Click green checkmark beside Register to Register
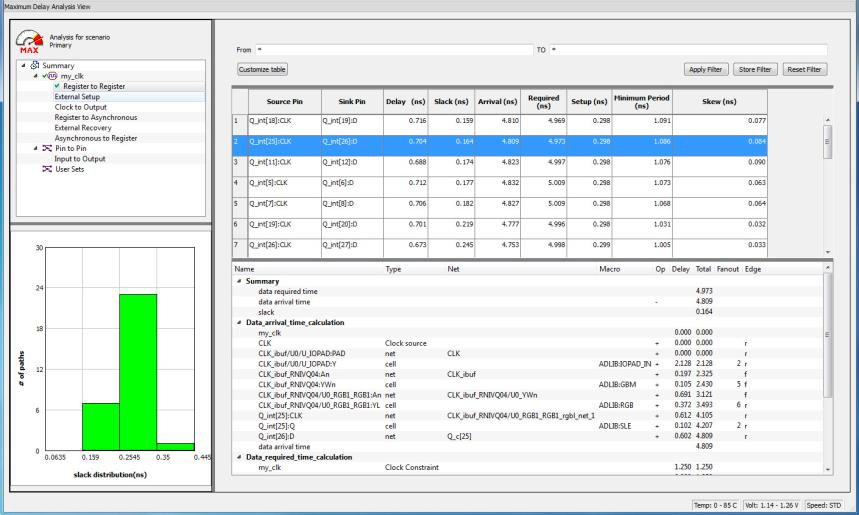 57,87
